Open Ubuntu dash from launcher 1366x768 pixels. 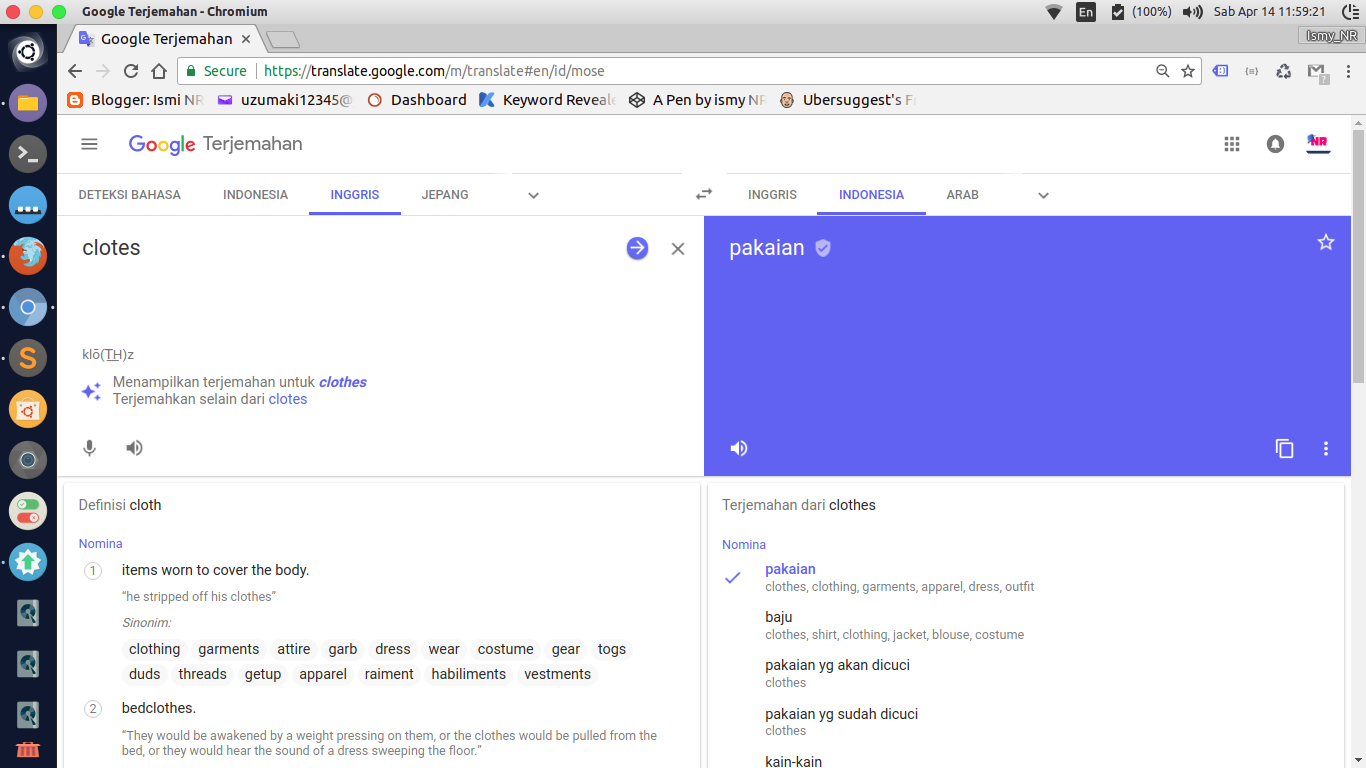[x=28, y=51]
